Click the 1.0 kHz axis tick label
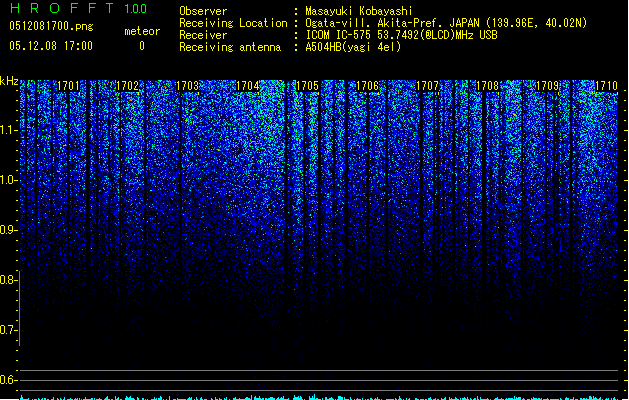Screen dimensions: 629x400 [x=8, y=180]
